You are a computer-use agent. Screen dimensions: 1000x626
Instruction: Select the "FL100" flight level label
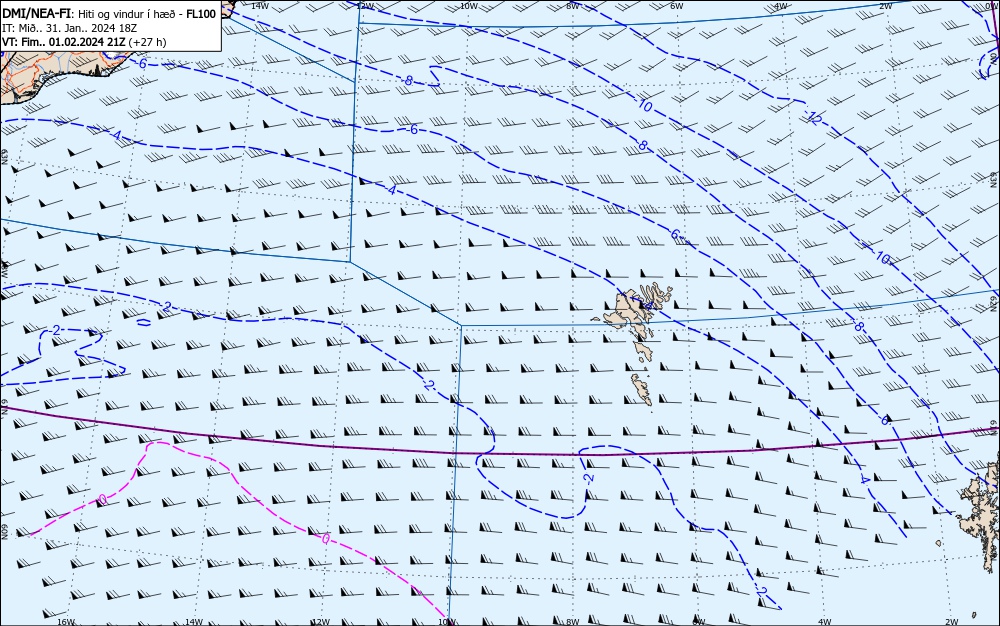201,13
